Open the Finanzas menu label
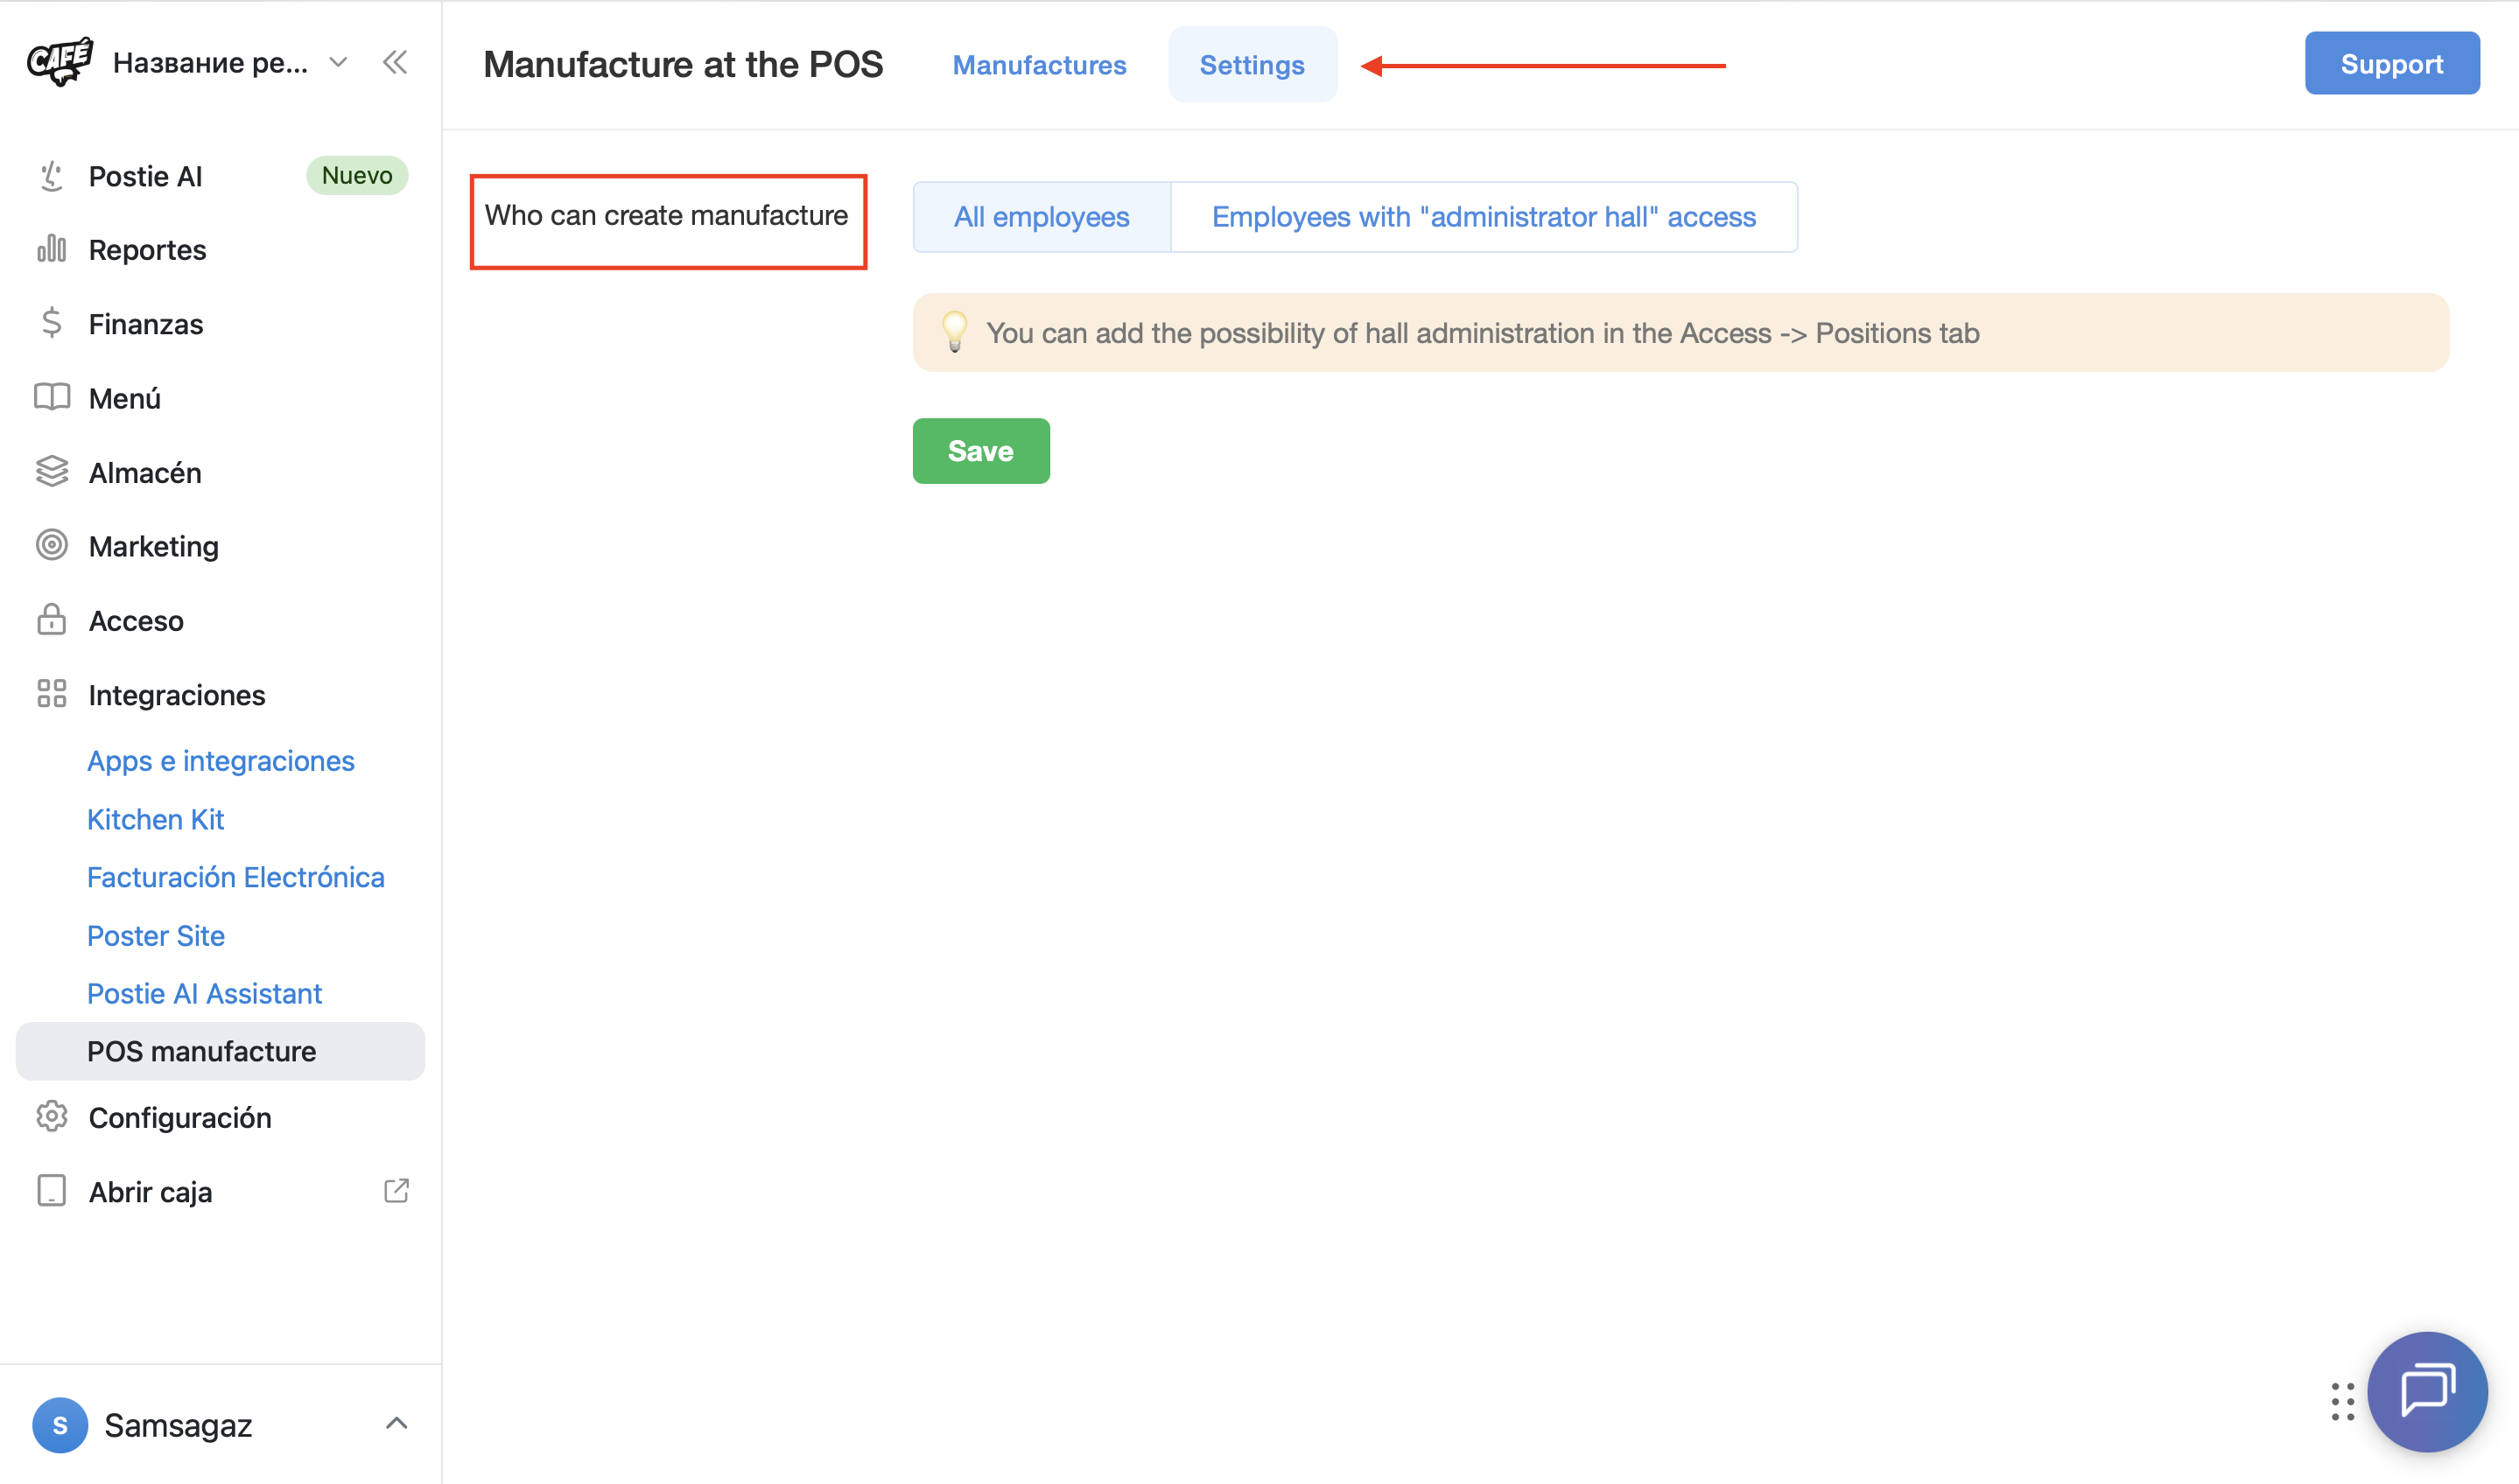Image resolution: width=2519 pixels, height=1484 pixels. [146, 324]
